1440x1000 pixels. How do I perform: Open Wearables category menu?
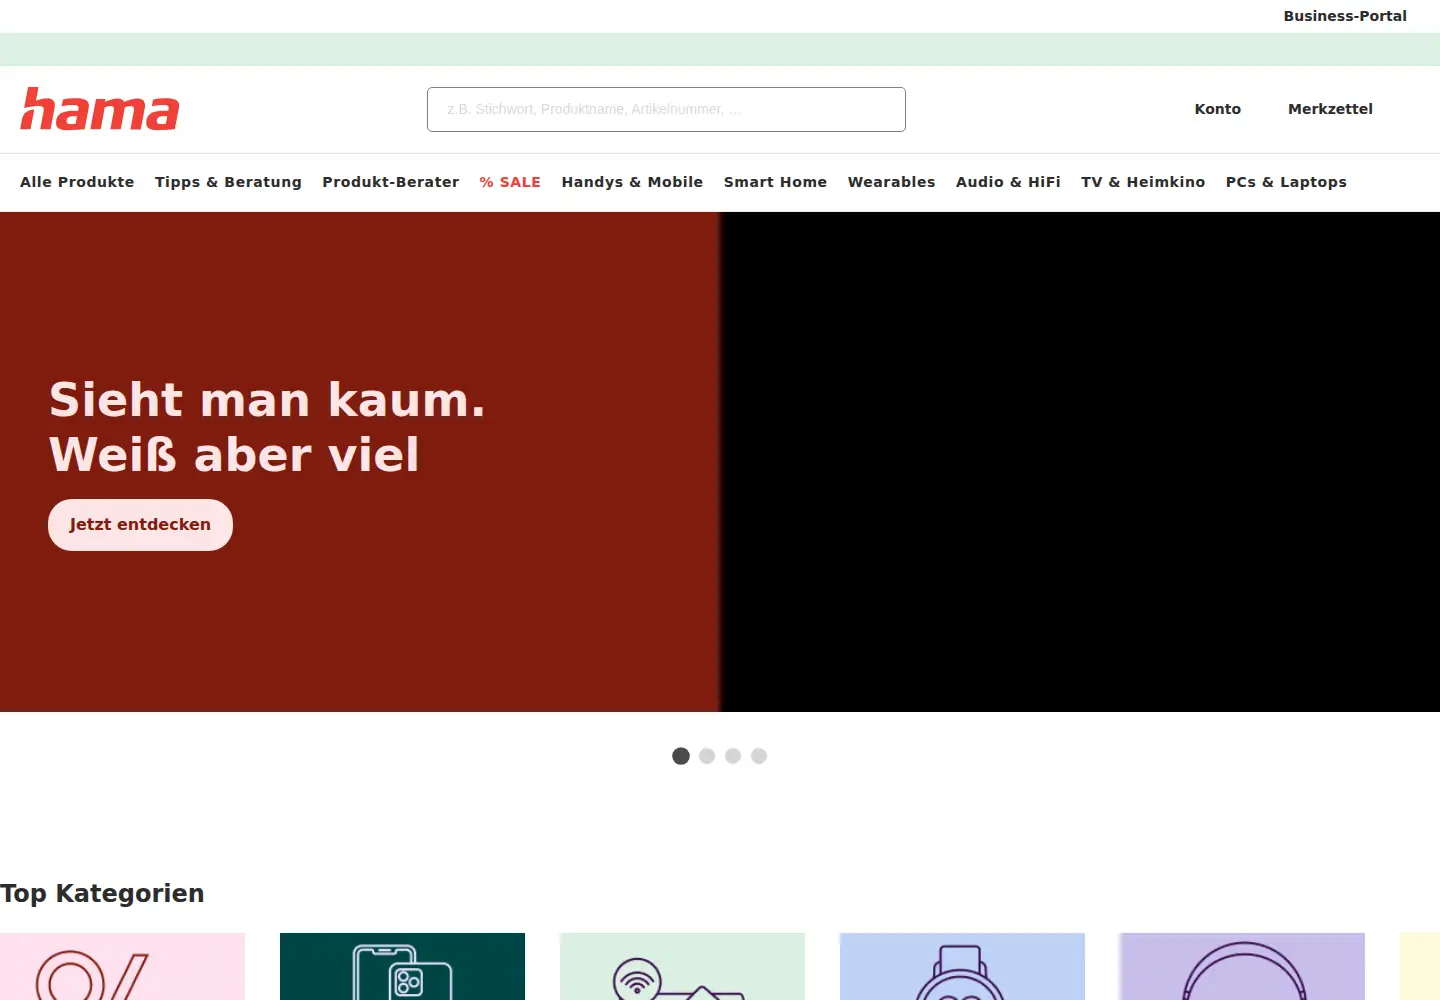click(891, 182)
